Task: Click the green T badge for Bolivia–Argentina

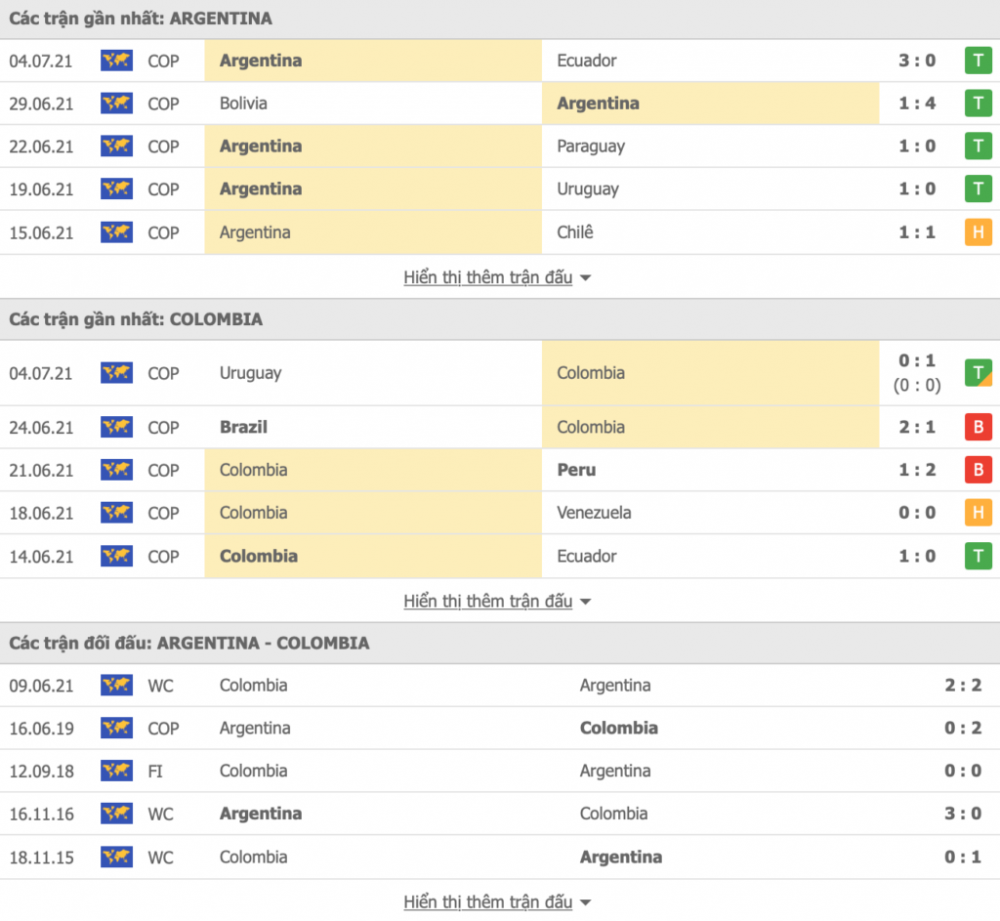Action: tap(978, 103)
